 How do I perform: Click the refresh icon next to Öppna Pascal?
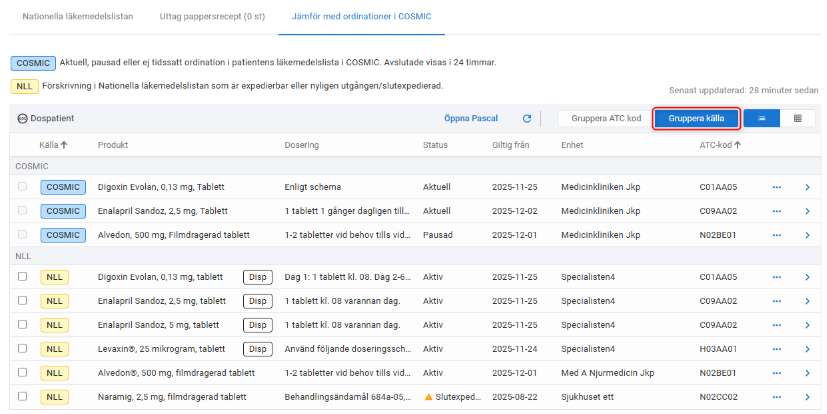[527, 118]
